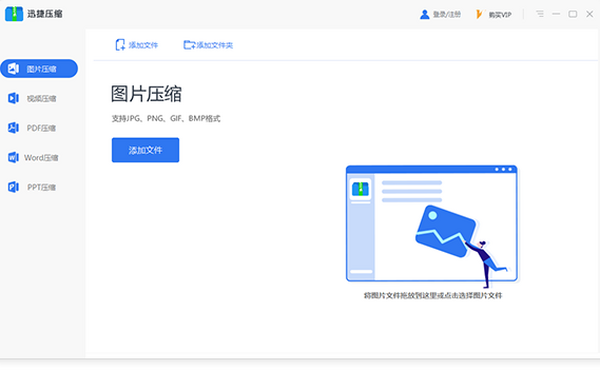600x370 pixels.
Task: Select the 视频压缩 video icon
Action: 13,98
